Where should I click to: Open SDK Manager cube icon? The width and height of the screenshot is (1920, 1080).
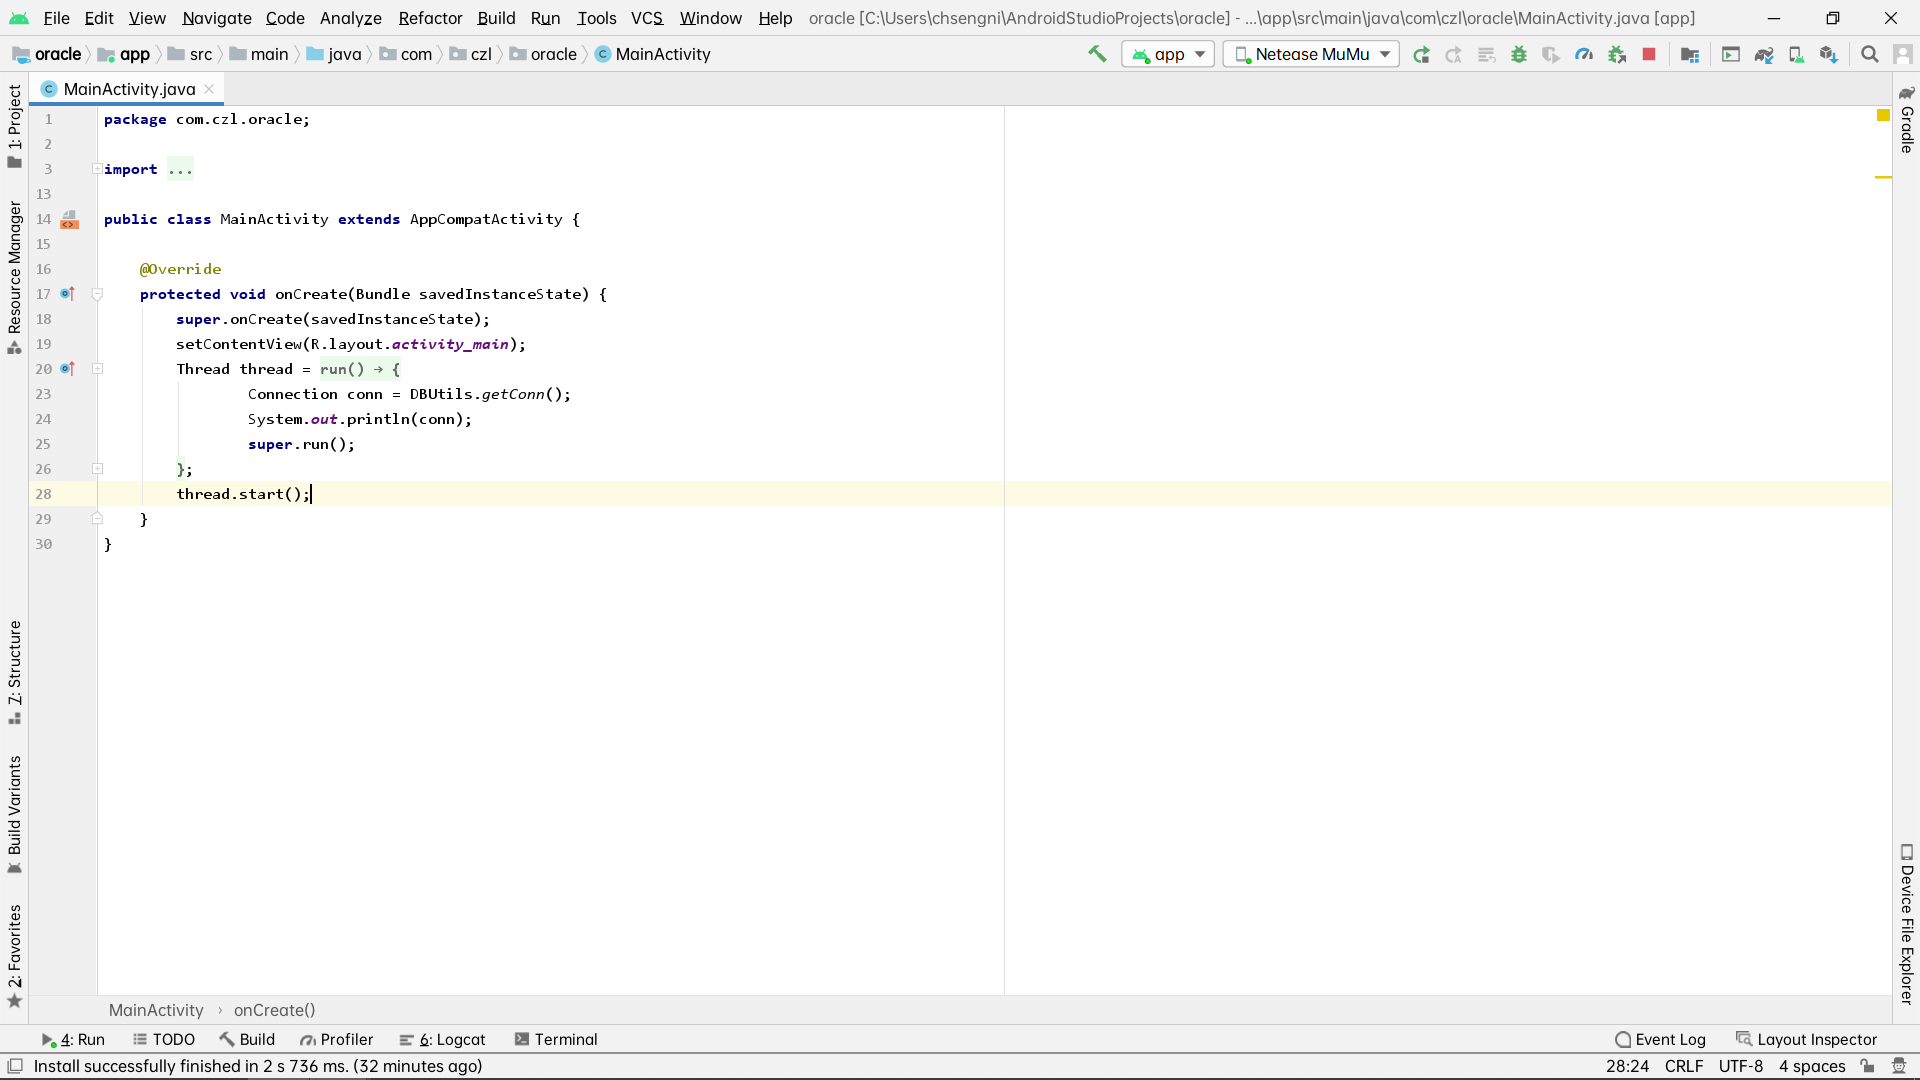point(1828,54)
